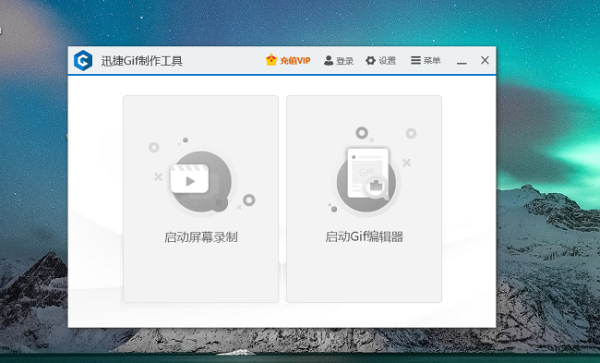Open the 充值VIP recharge option
The width and height of the screenshot is (600, 363).
click(x=288, y=60)
